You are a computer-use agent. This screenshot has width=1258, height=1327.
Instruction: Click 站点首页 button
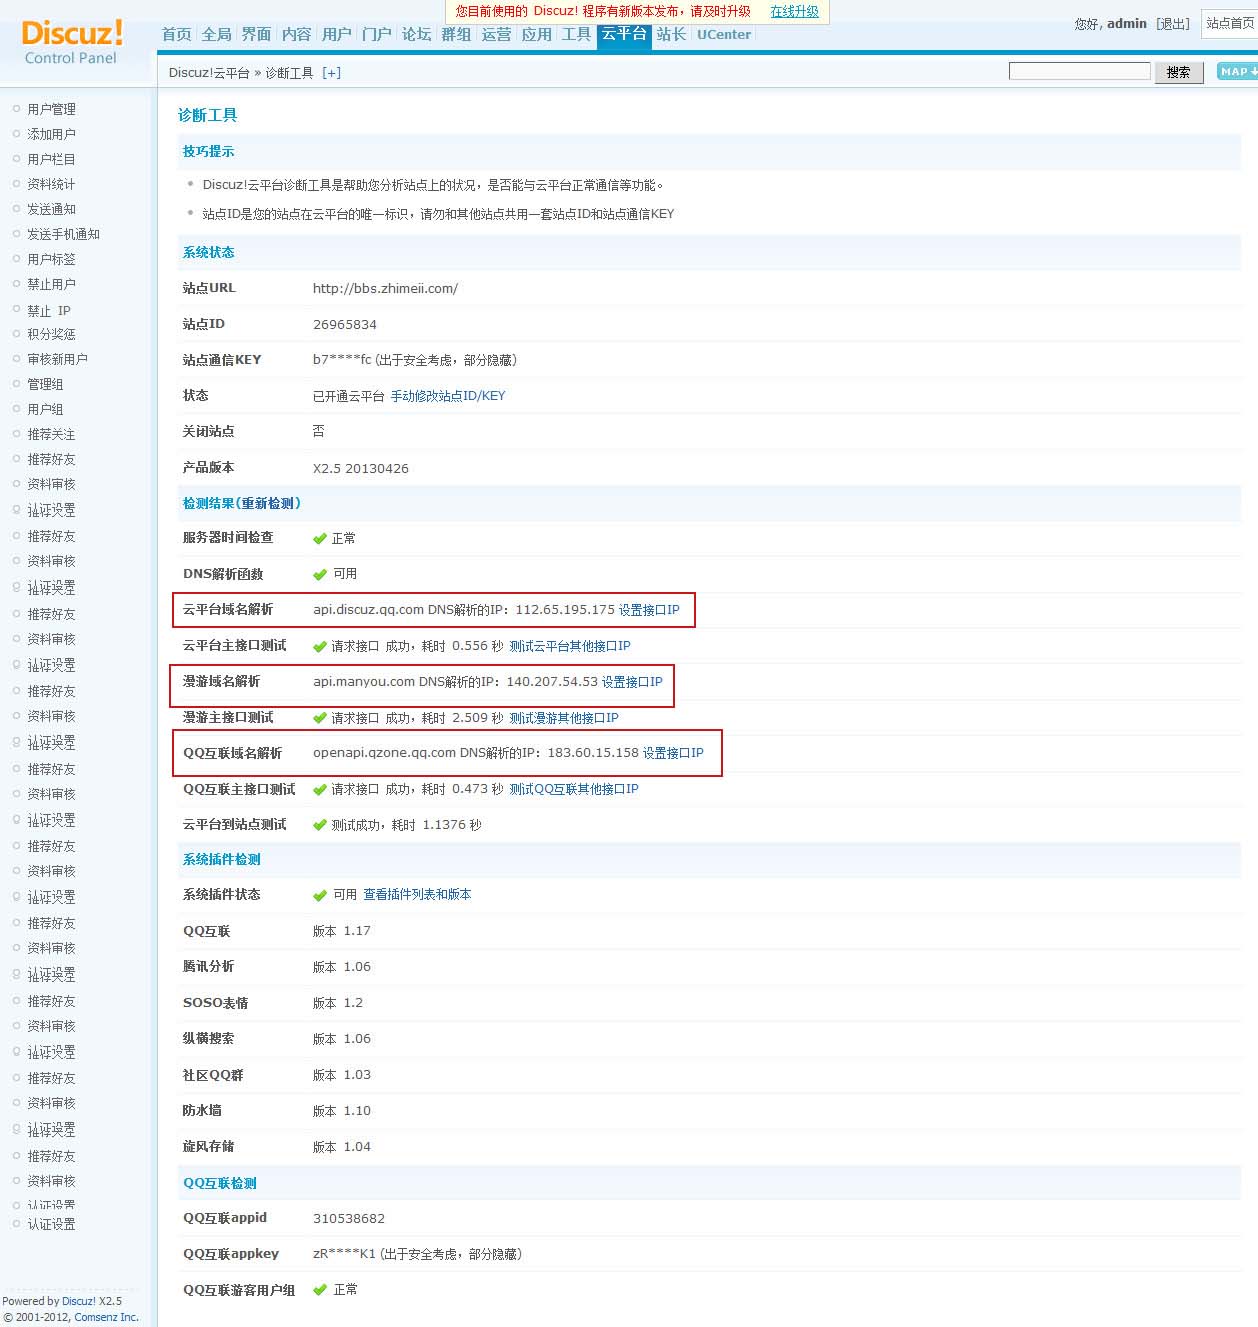[x=1230, y=24]
